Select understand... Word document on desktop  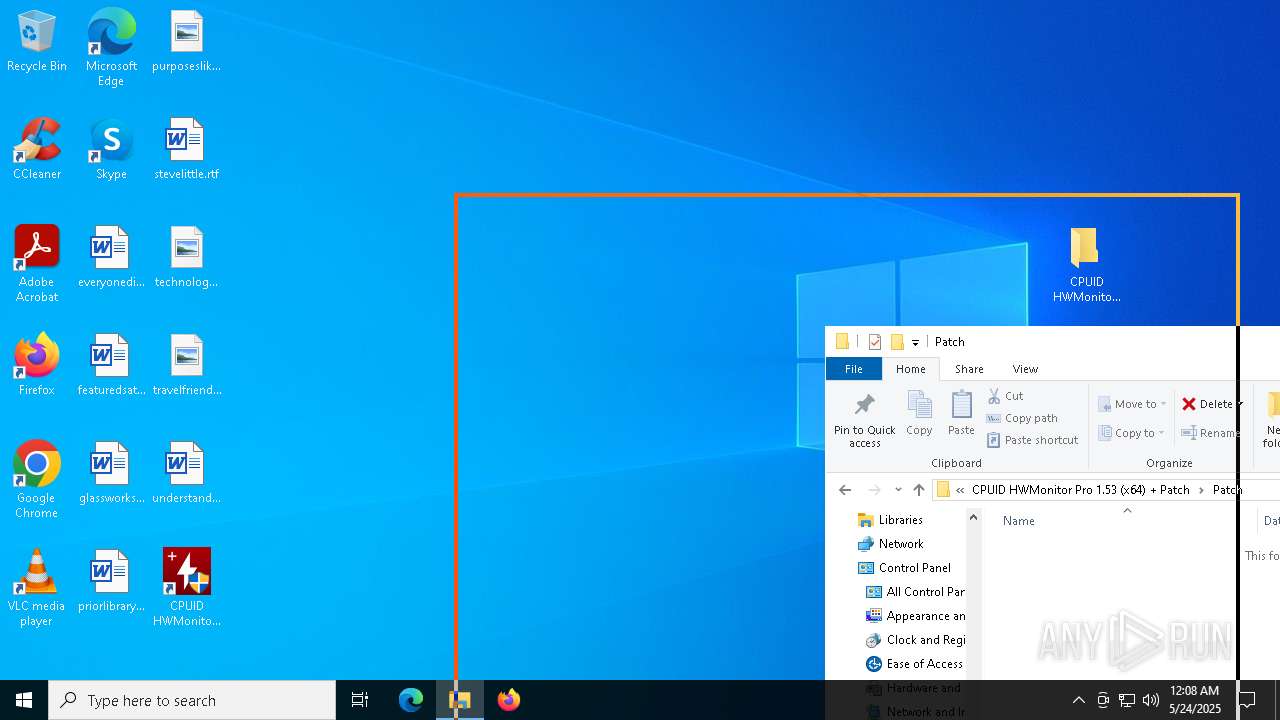tap(186, 474)
